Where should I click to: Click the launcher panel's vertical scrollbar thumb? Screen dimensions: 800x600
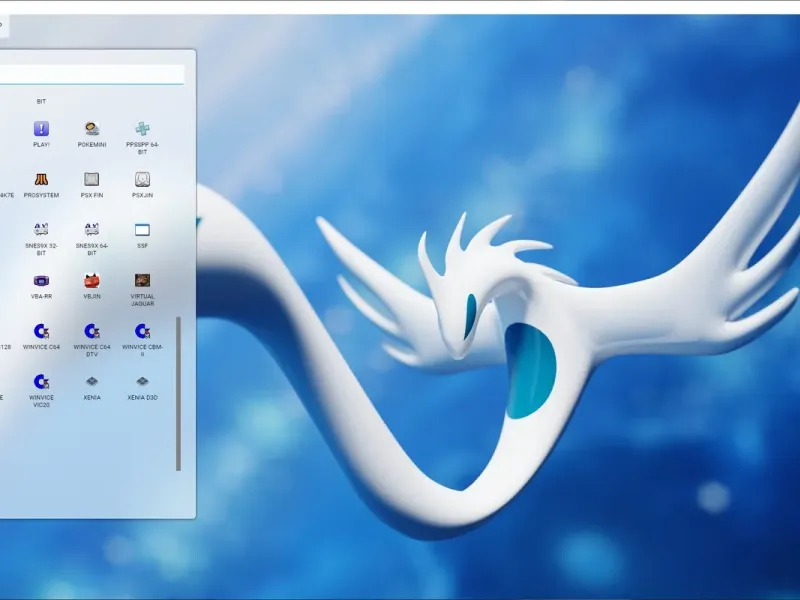179,393
